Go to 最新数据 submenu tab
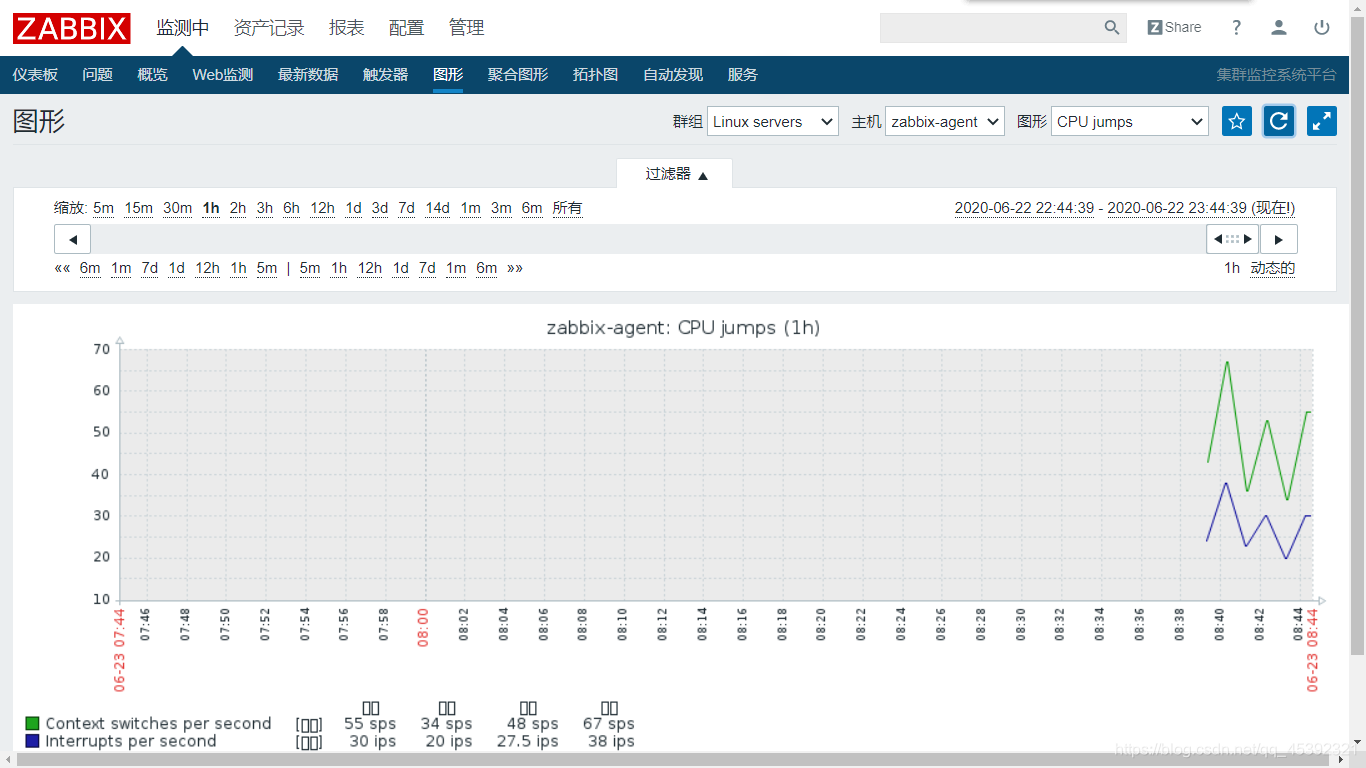Image resolution: width=1366 pixels, height=768 pixels. [308, 75]
